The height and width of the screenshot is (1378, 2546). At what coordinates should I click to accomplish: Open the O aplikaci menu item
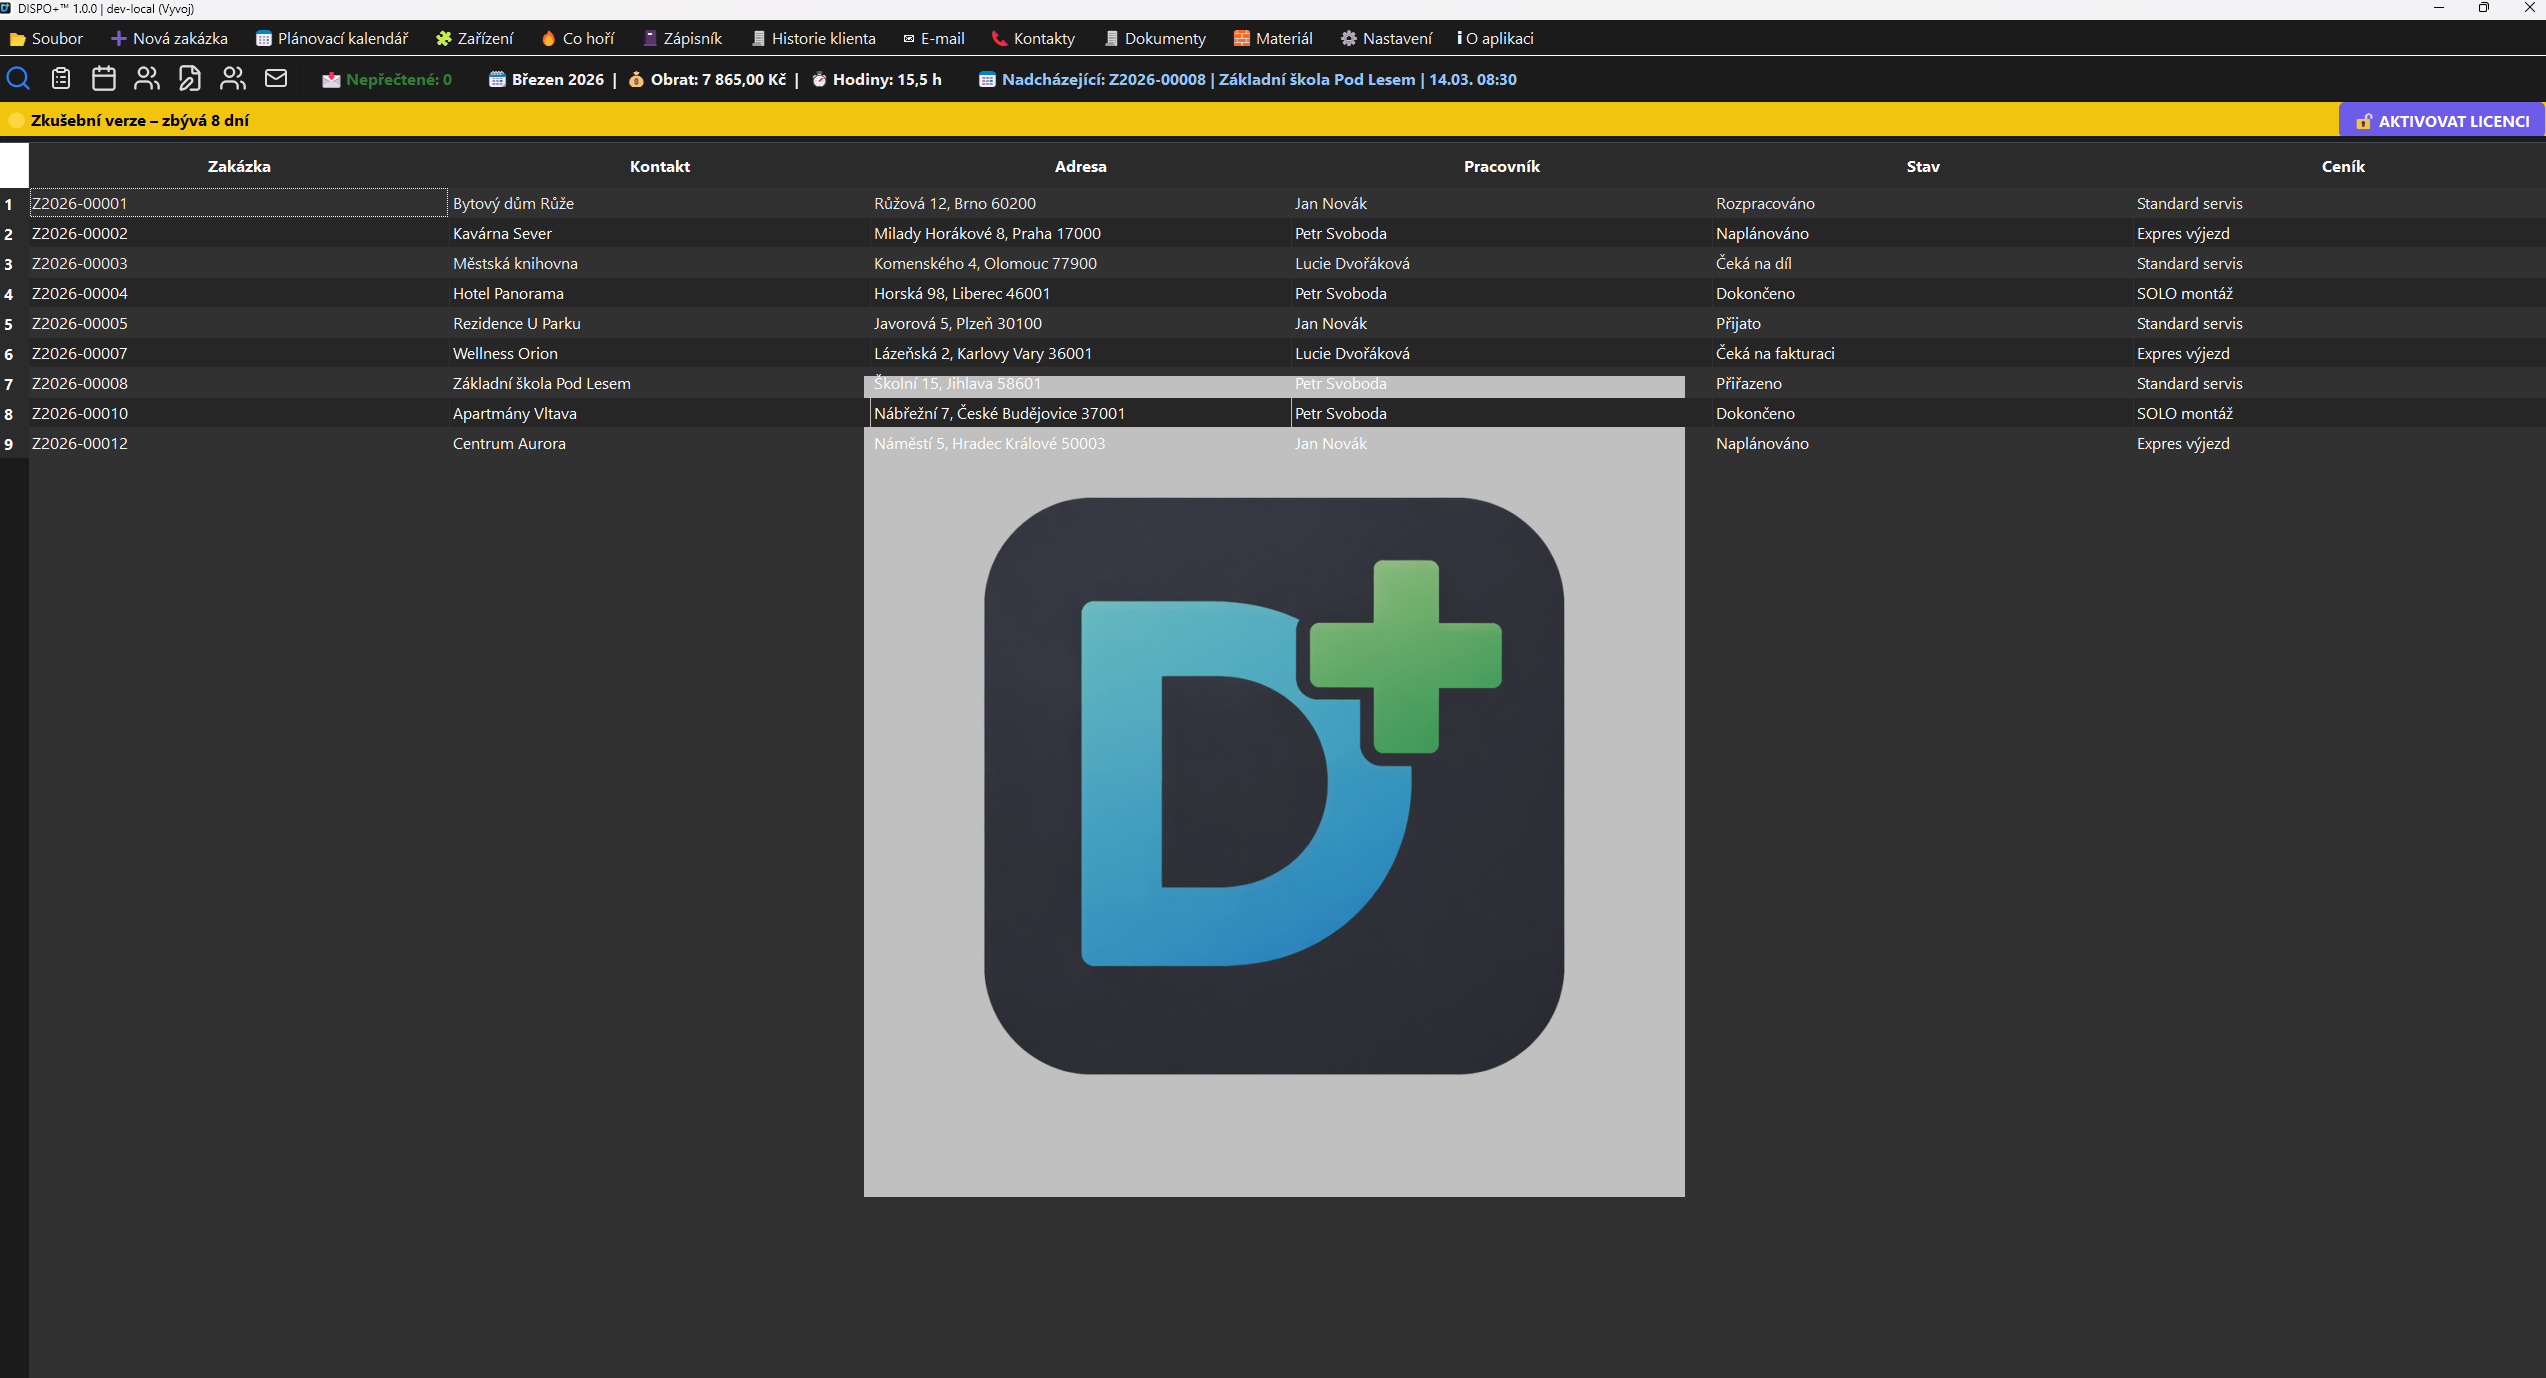pos(1496,38)
